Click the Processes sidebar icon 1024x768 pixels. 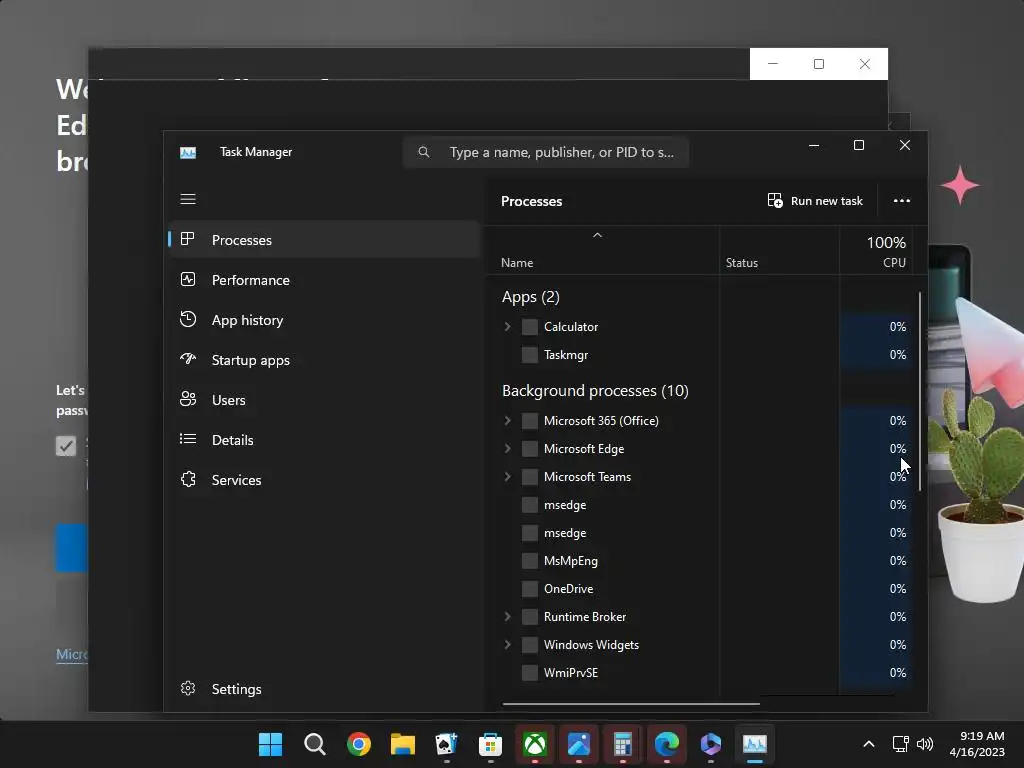pos(187,239)
